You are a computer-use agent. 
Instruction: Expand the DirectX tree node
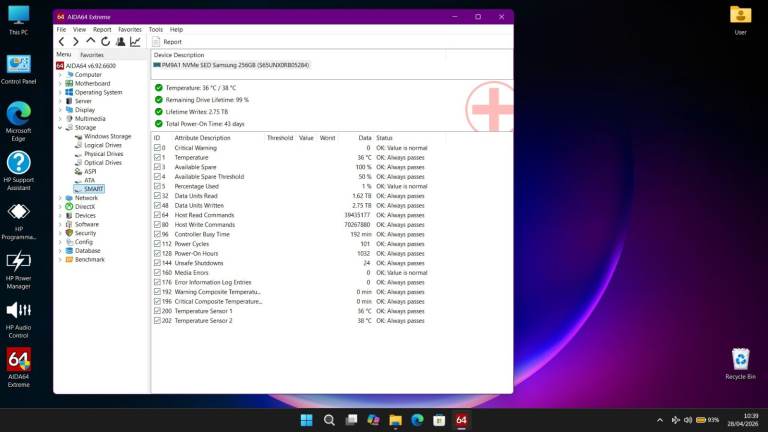(60, 207)
